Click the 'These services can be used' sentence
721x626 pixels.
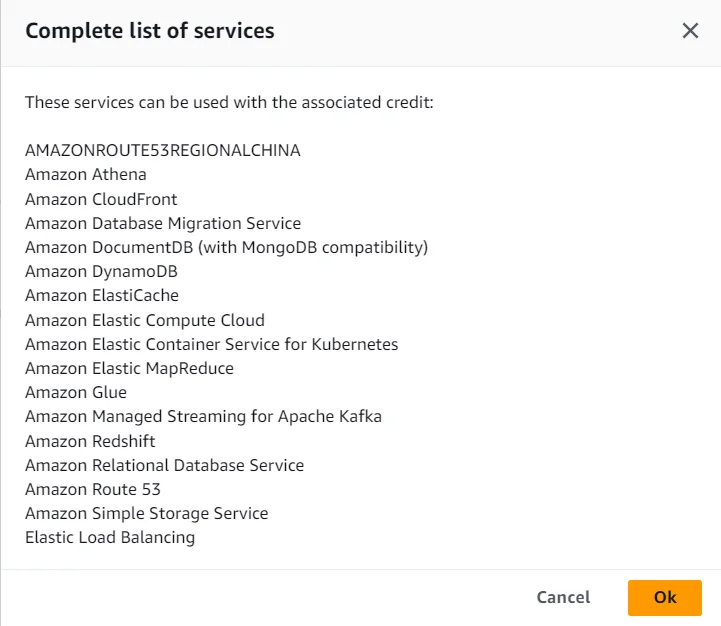(x=229, y=102)
